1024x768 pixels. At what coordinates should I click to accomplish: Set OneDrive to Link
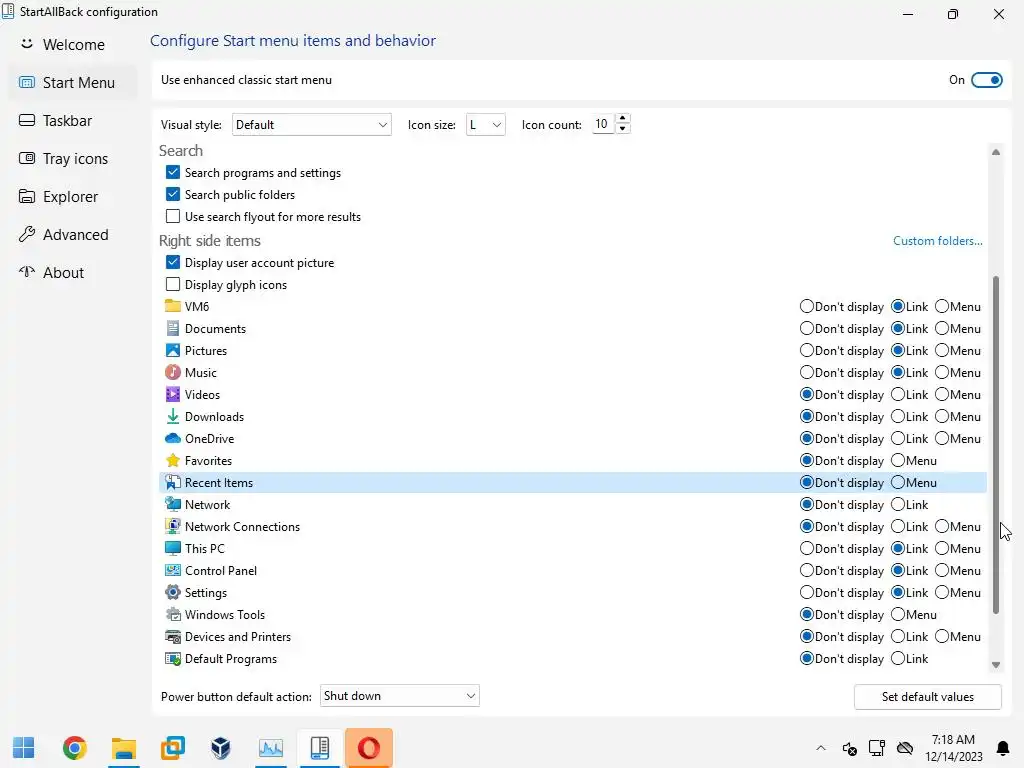(898, 438)
